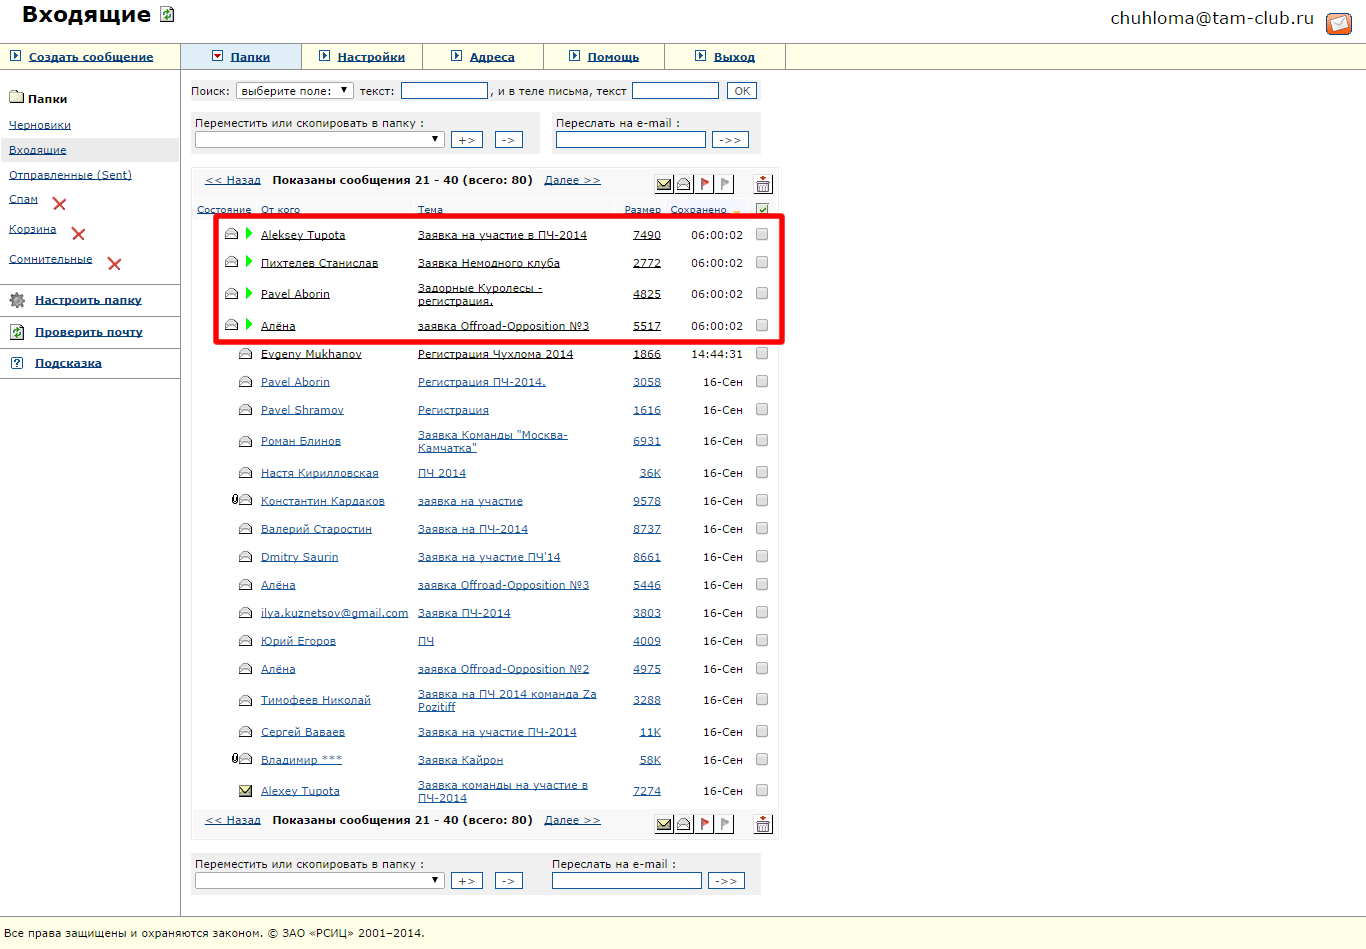The height and width of the screenshot is (949, 1366).
Task: Toggle the select-all checkbox in table header
Action: (762, 210)
